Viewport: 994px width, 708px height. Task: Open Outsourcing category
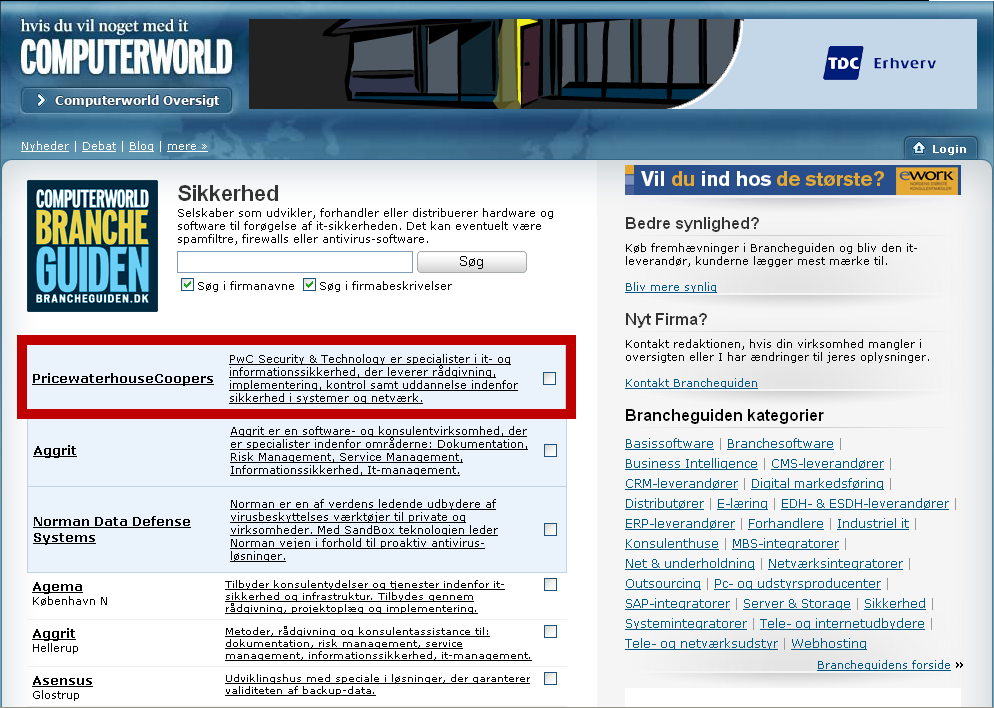663,584
